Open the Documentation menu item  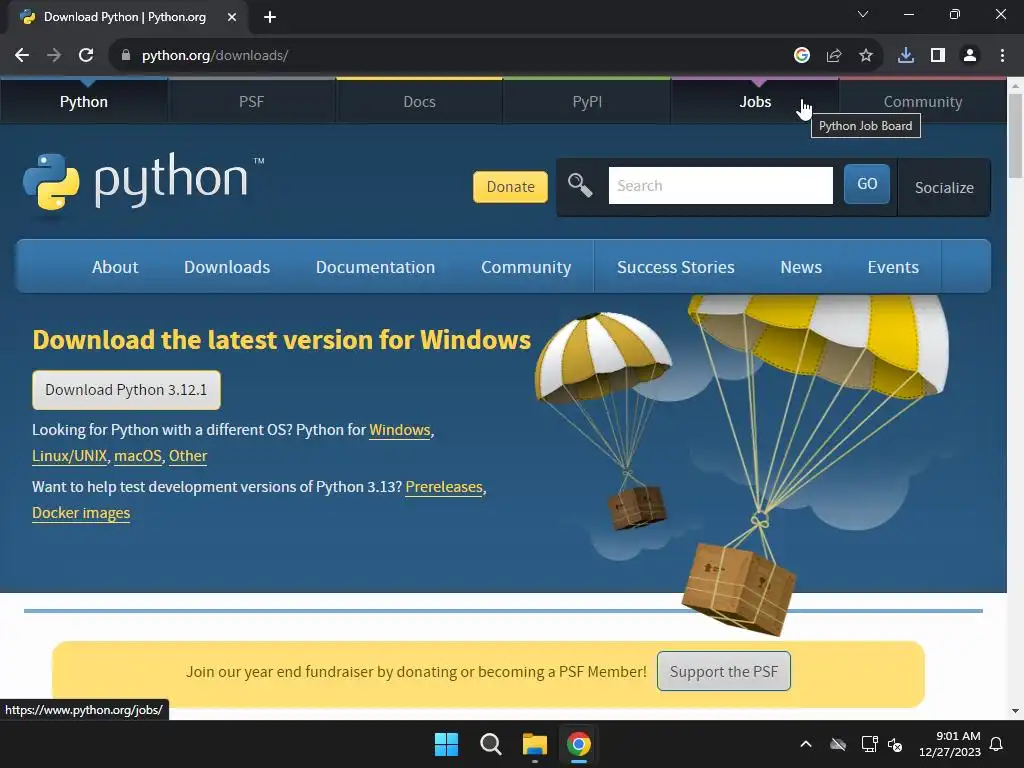coord(375,267)
